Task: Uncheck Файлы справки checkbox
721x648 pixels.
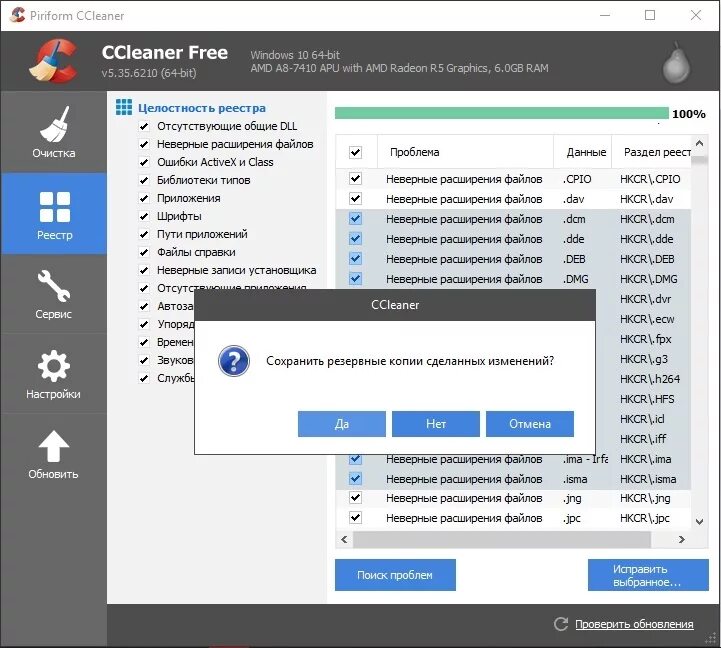Action: coord(144,252)
